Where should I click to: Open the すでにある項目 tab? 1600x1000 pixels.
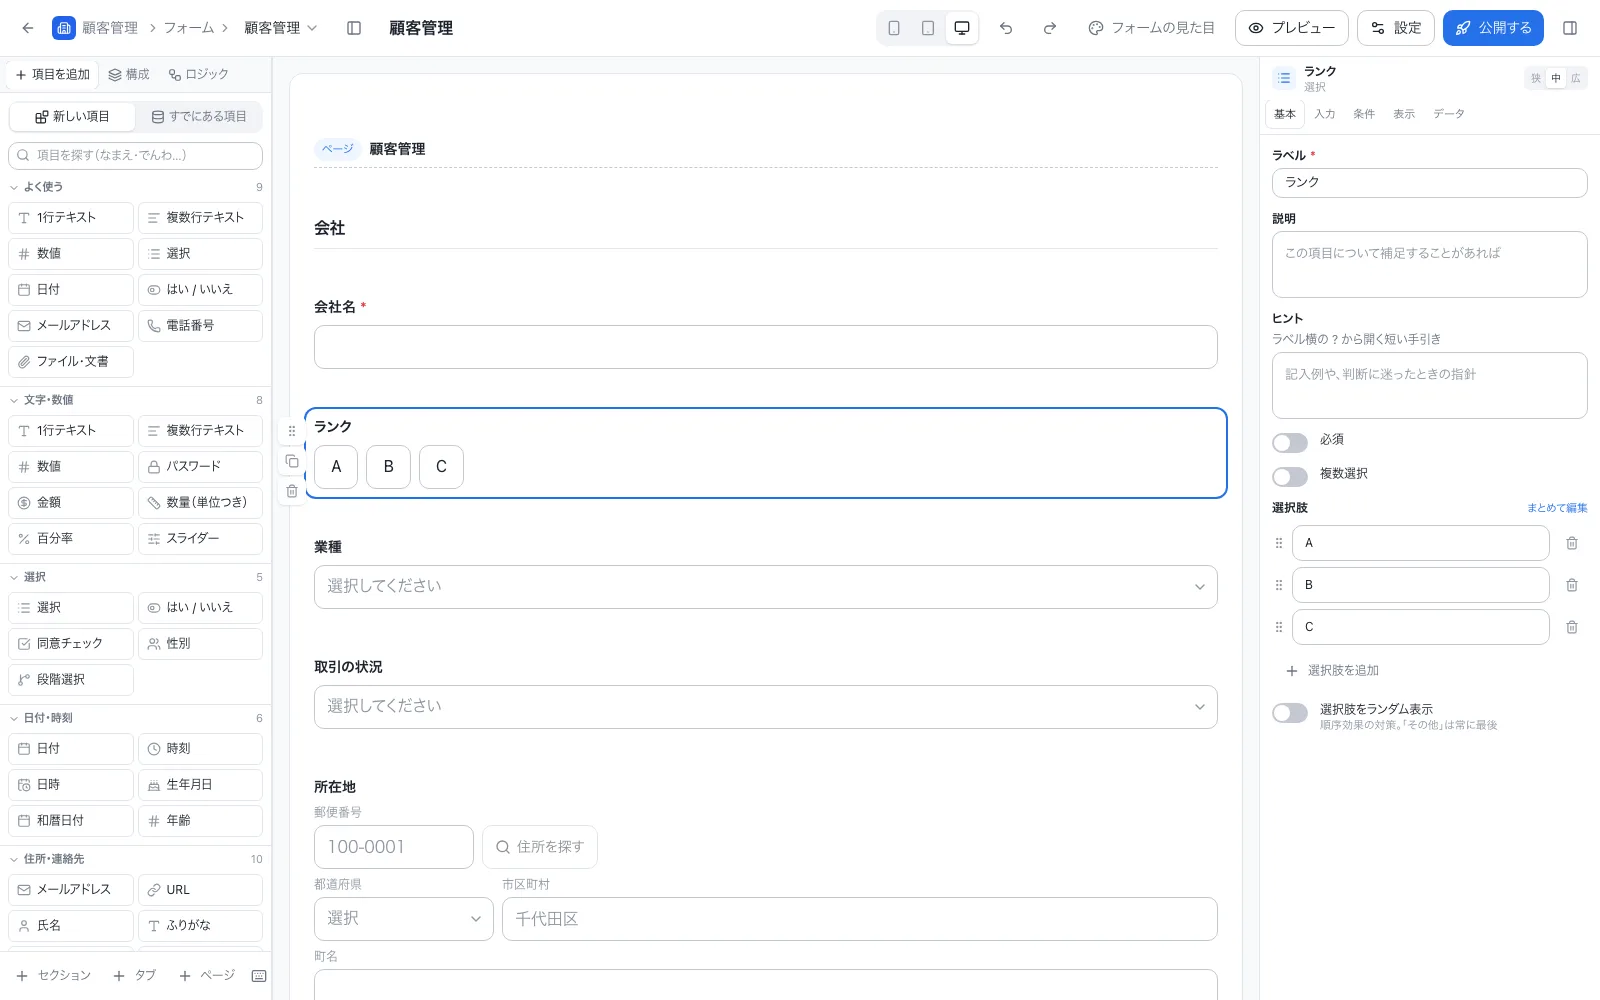[x=199, y=117]
